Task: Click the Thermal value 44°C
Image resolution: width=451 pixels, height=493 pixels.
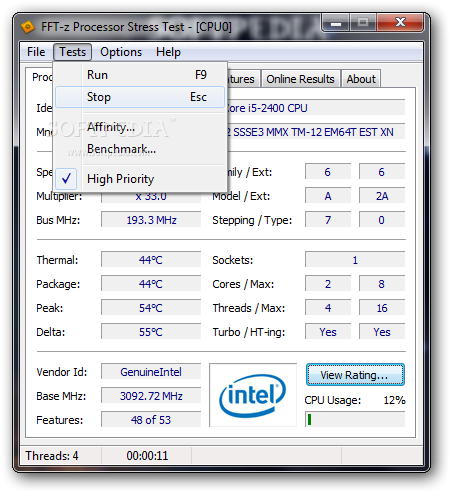Action: point(151,260)
